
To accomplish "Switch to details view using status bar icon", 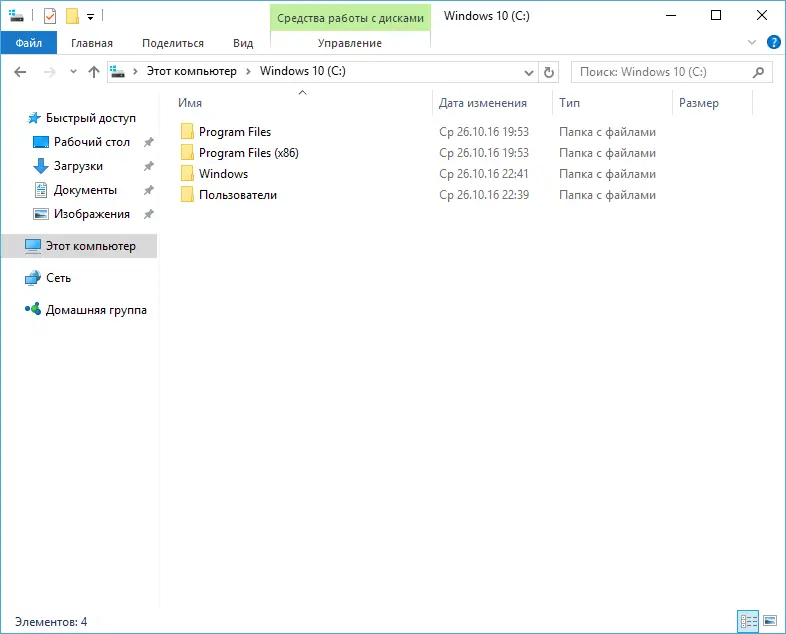I will tap(748, 621).
